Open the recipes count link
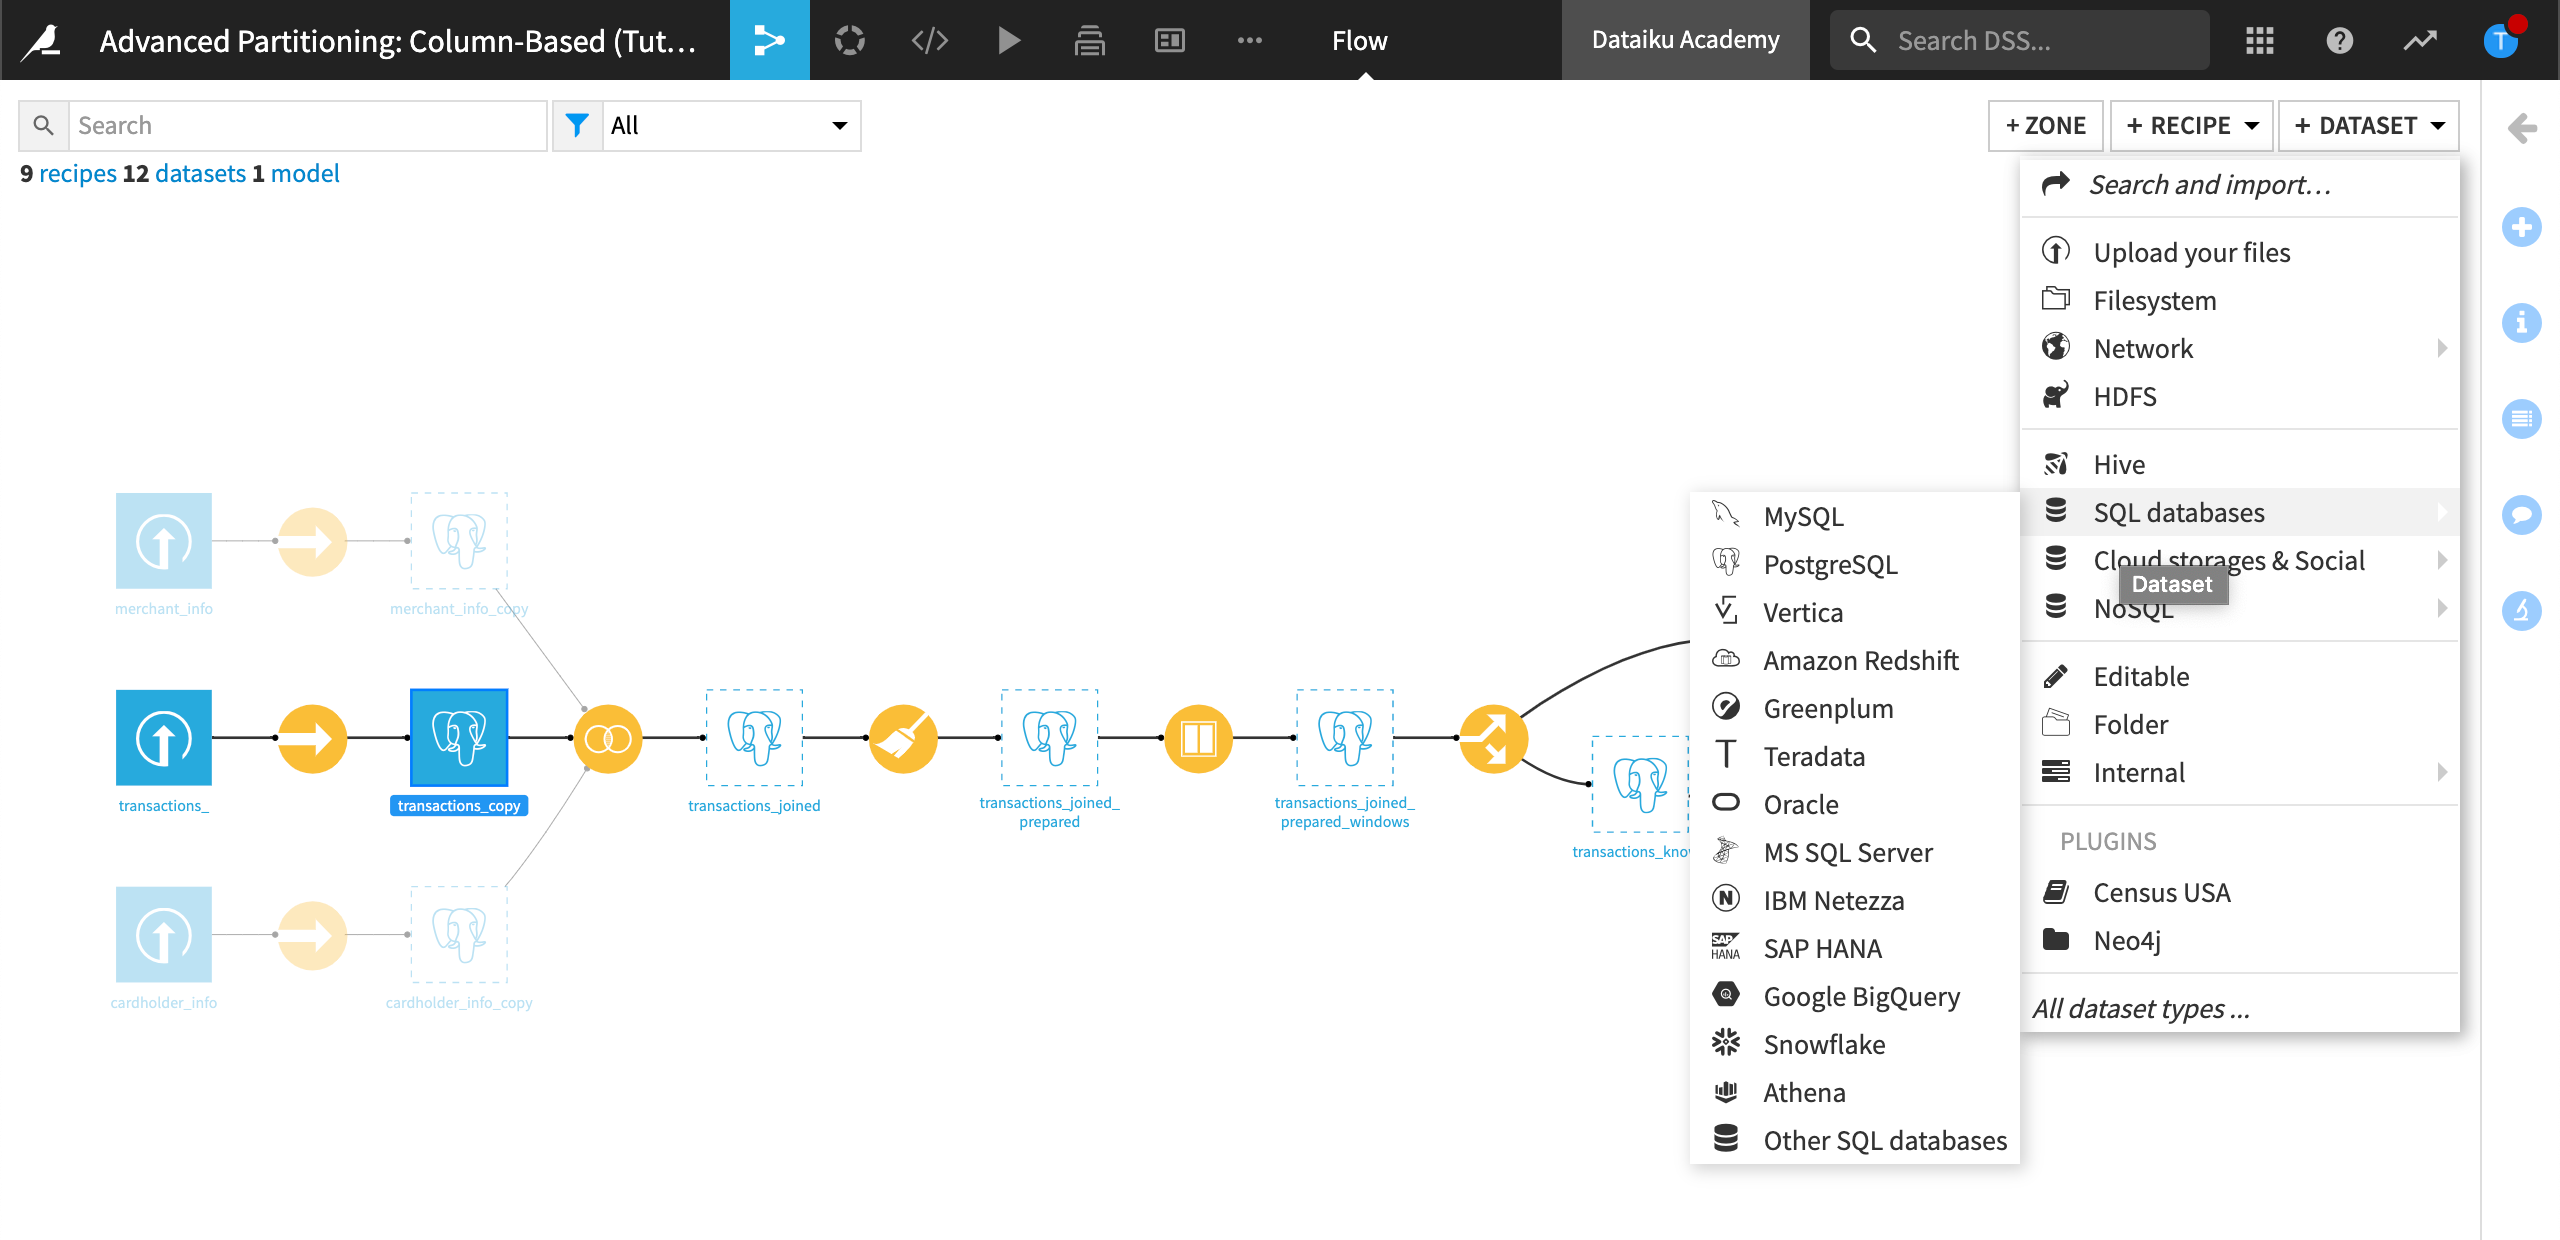This screenshot has height=1240, width=2560. pyautogui.click(x=78, y=173)
